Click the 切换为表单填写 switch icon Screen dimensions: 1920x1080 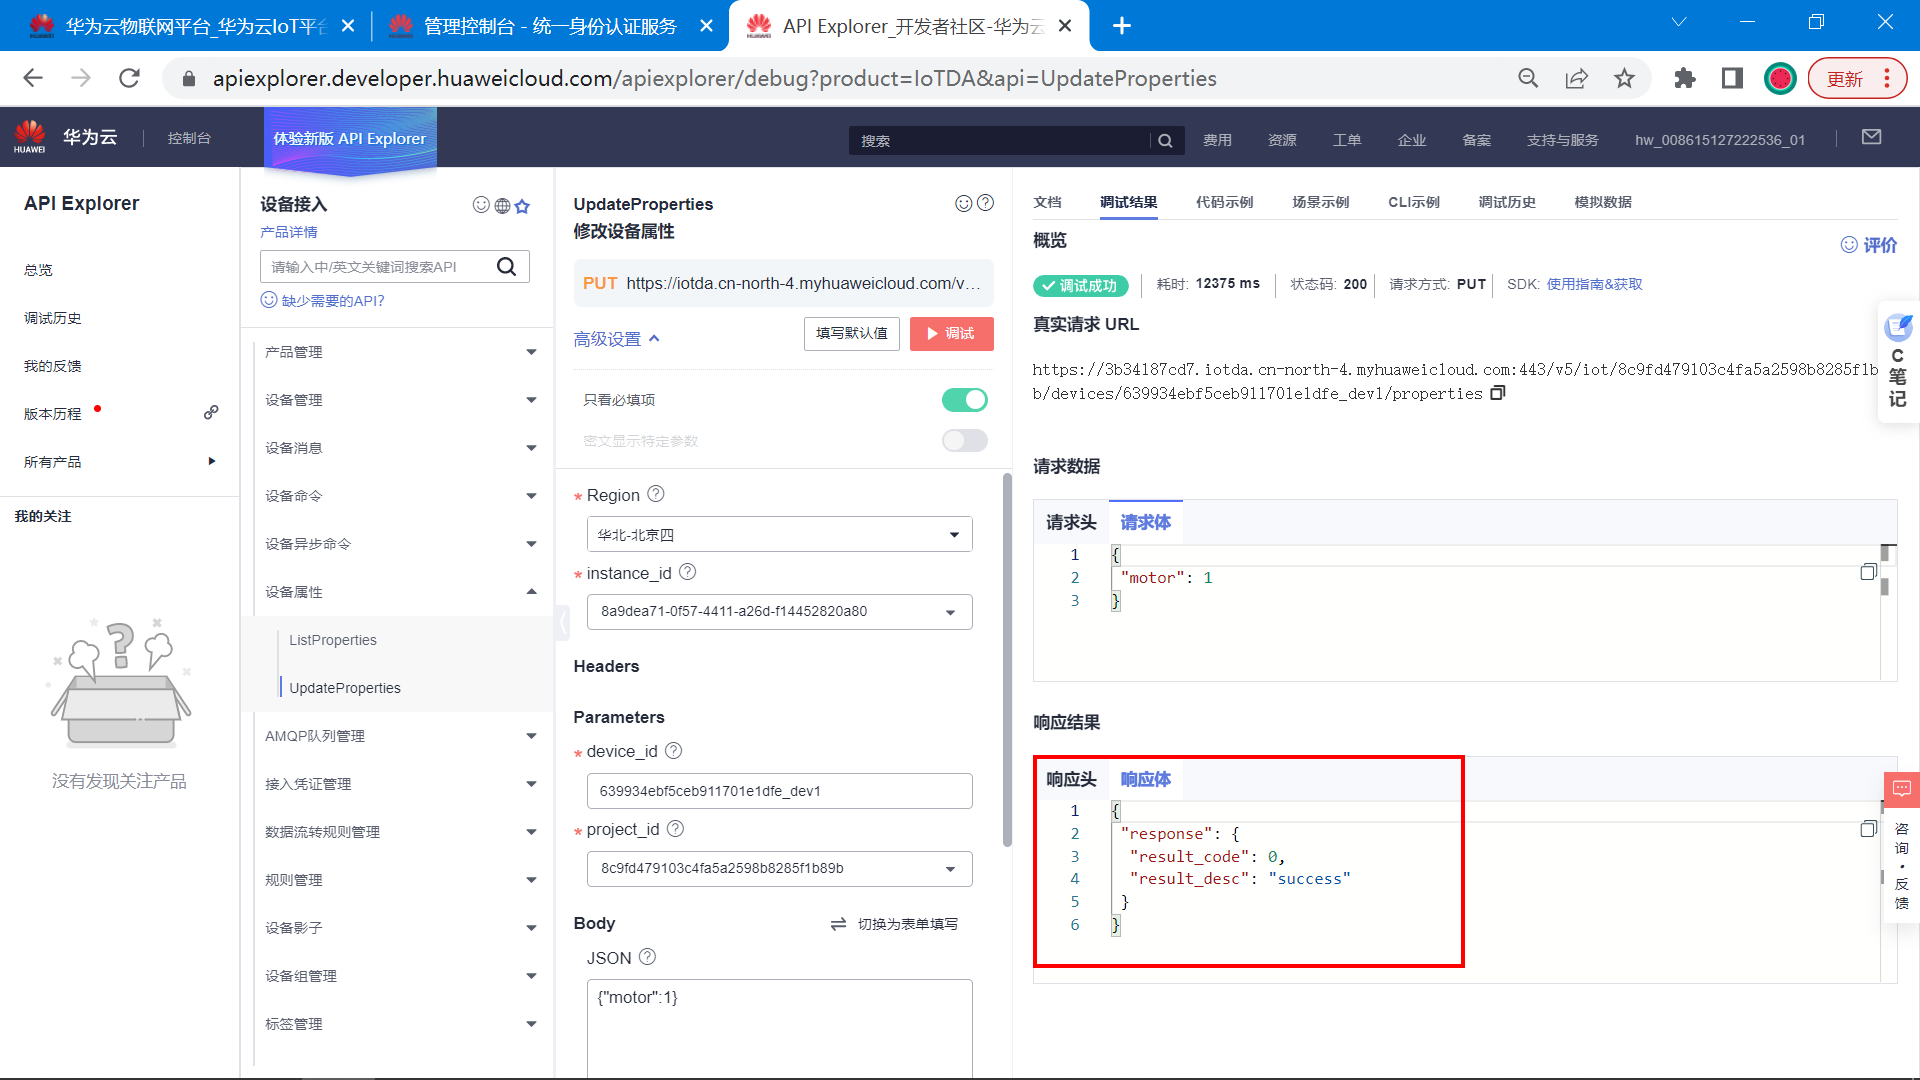click(838, 924)
